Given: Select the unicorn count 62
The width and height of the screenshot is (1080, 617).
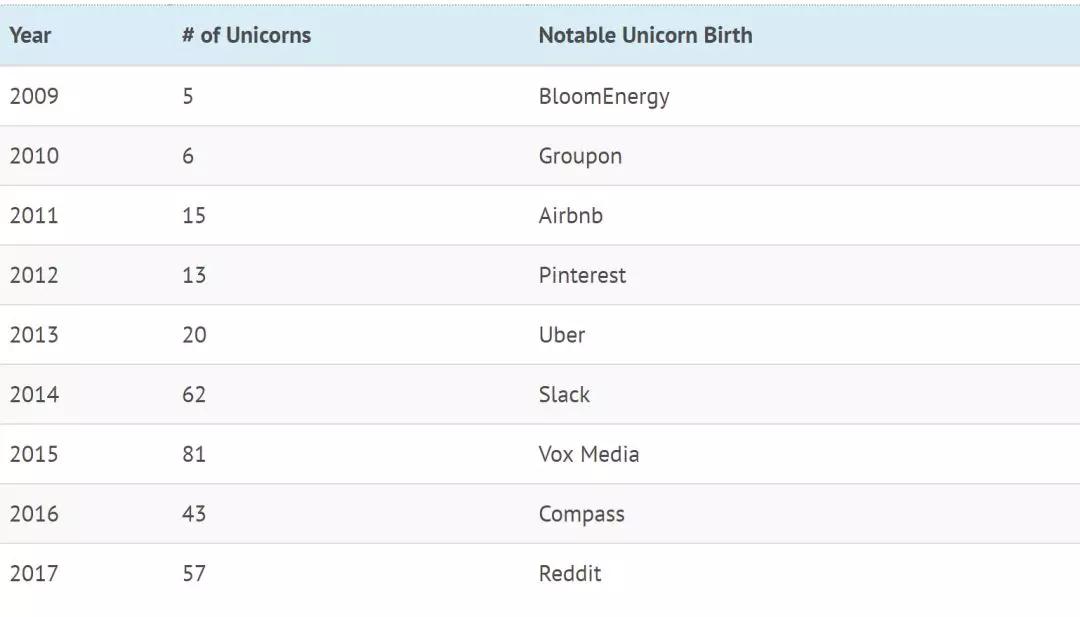Looking at the screenshot, I should pyautogui.click(x=194, y=395).
